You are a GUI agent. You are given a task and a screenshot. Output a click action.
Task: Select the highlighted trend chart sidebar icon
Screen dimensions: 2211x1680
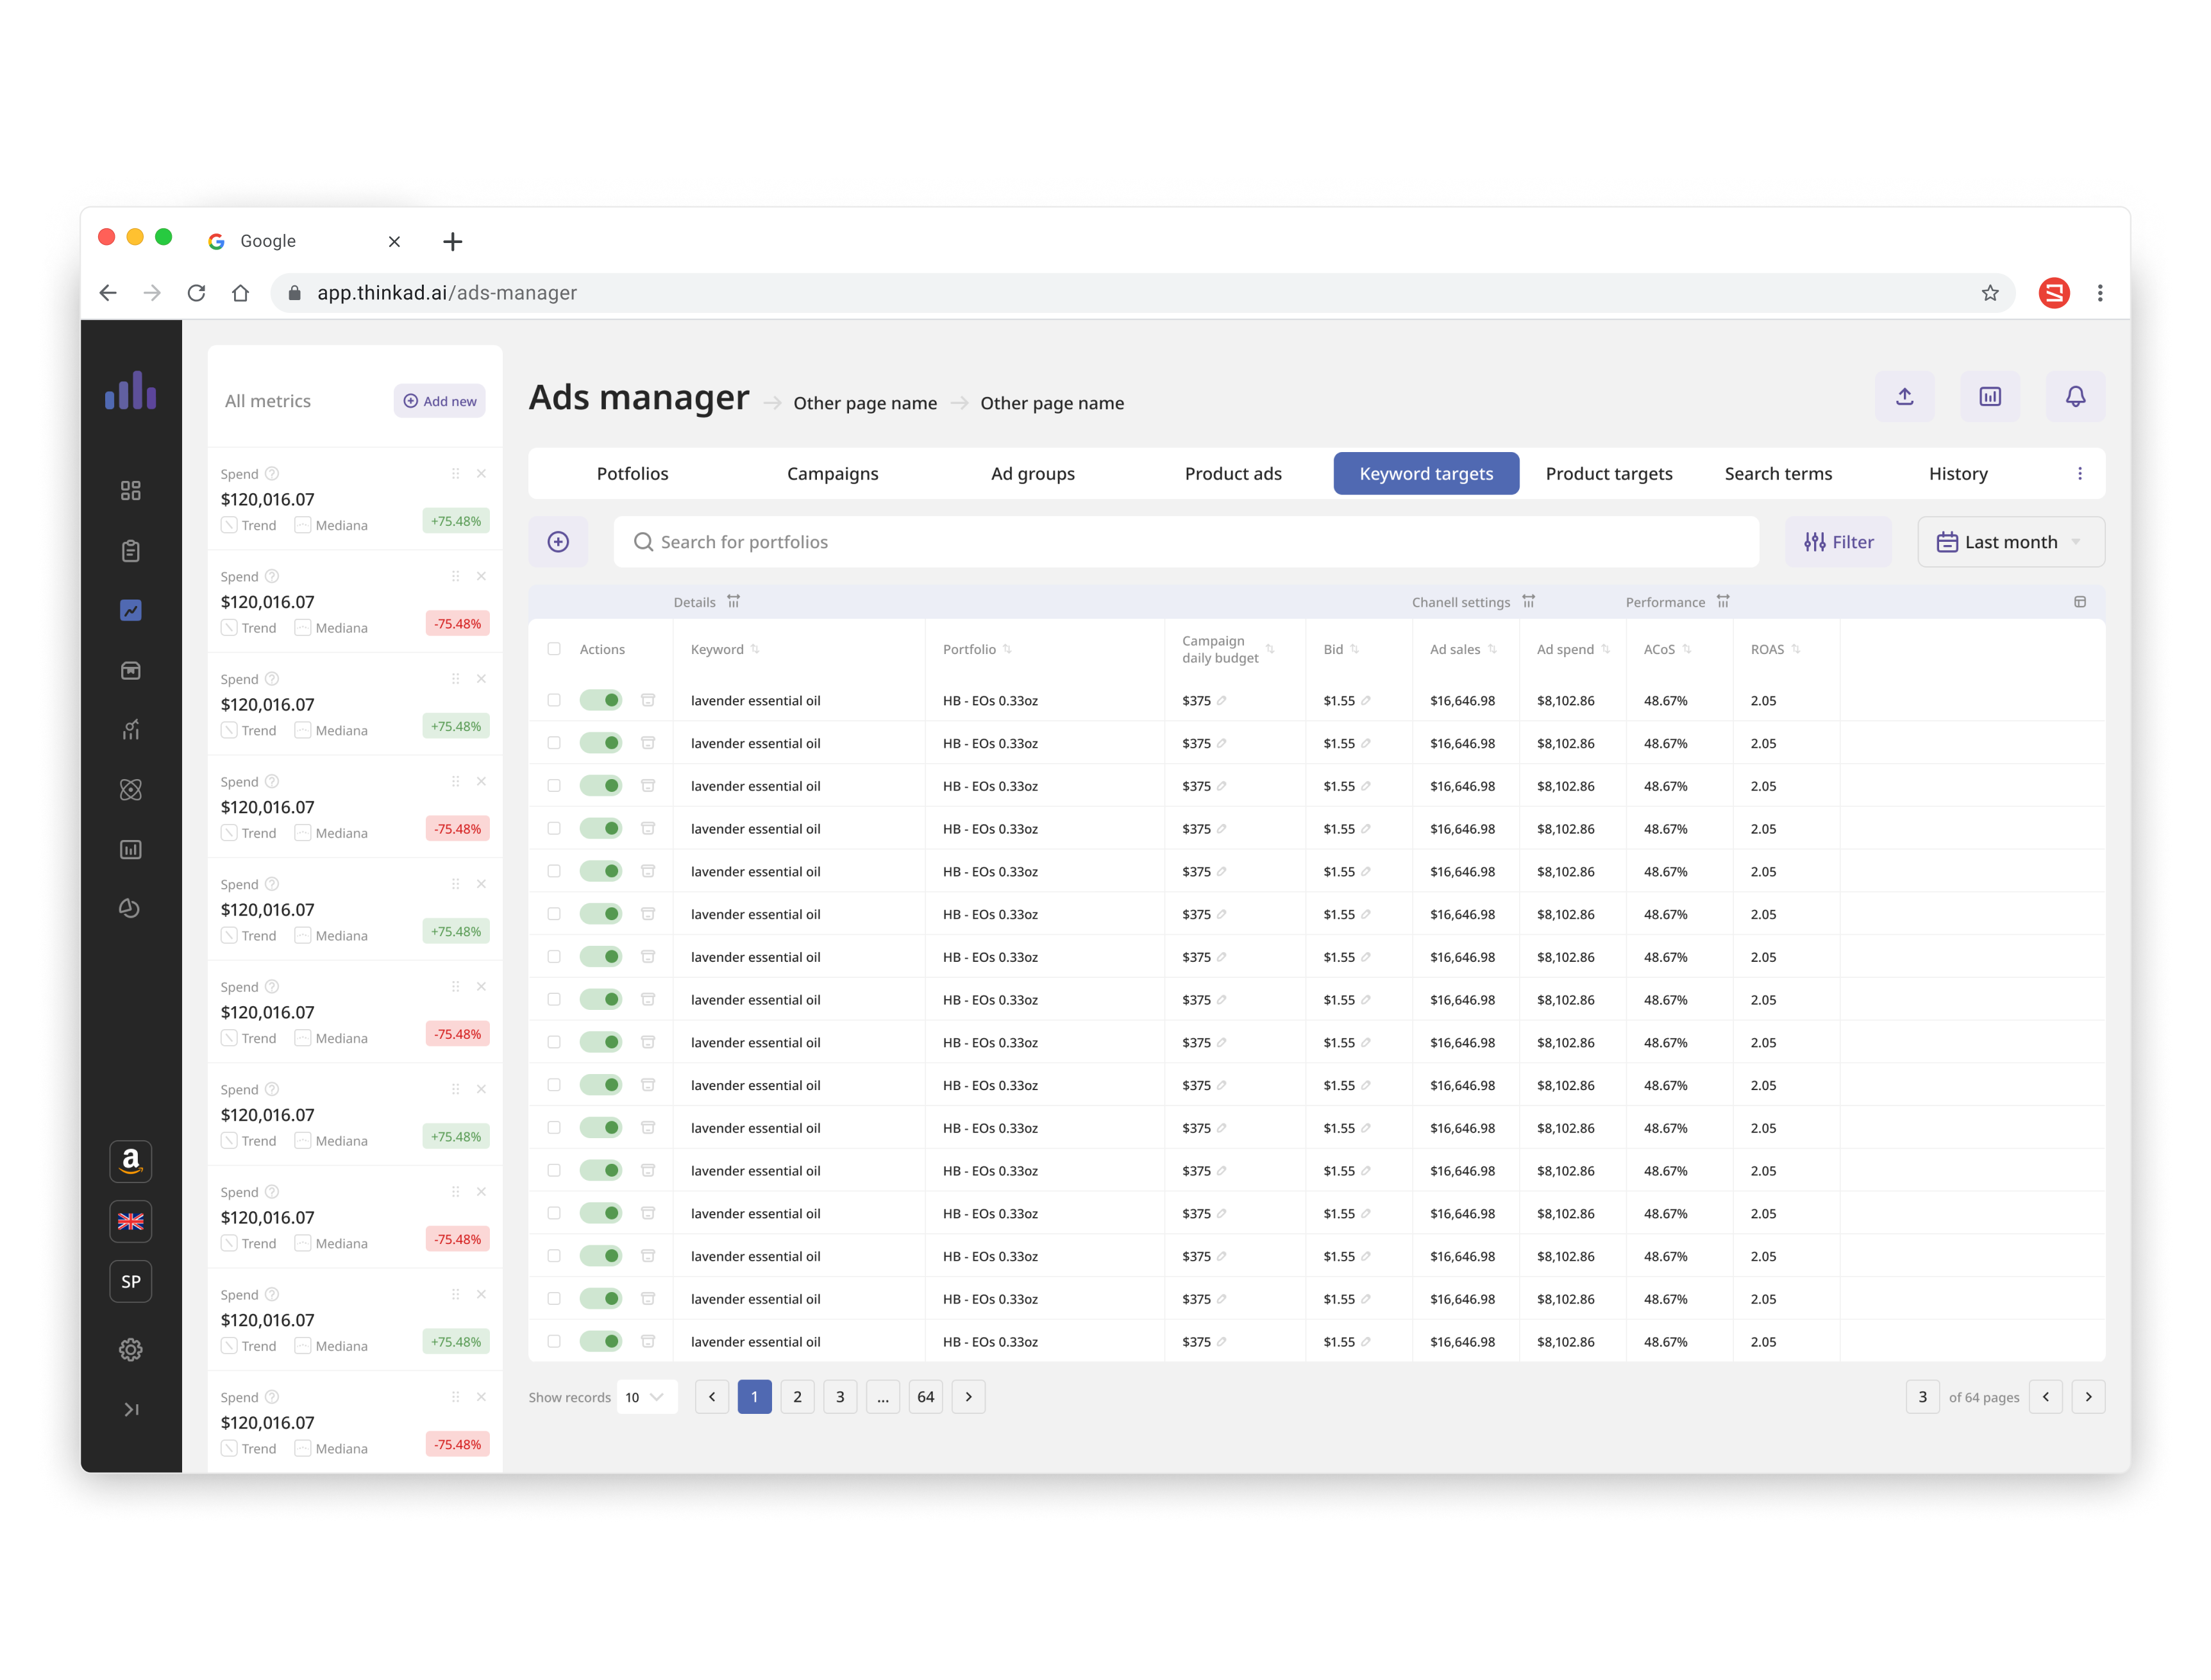tap(131, 610)
